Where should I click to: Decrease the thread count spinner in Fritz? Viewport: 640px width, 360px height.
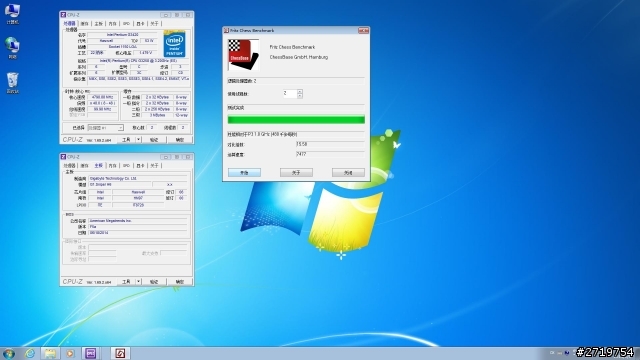click(x=300, y=96)
